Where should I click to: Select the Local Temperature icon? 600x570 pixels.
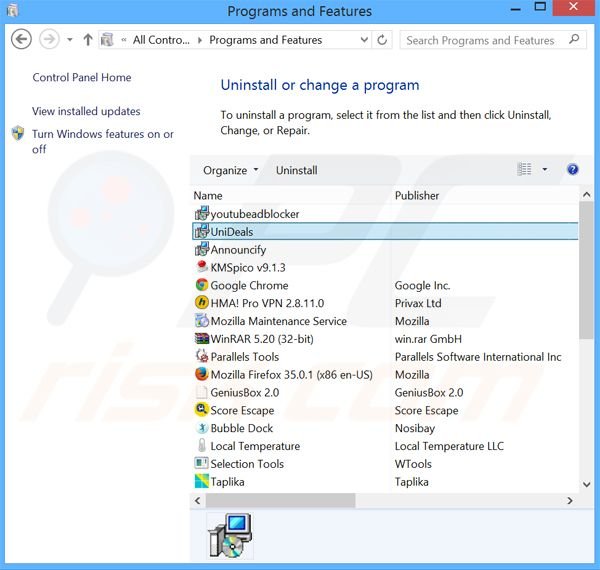coord(202,446)
